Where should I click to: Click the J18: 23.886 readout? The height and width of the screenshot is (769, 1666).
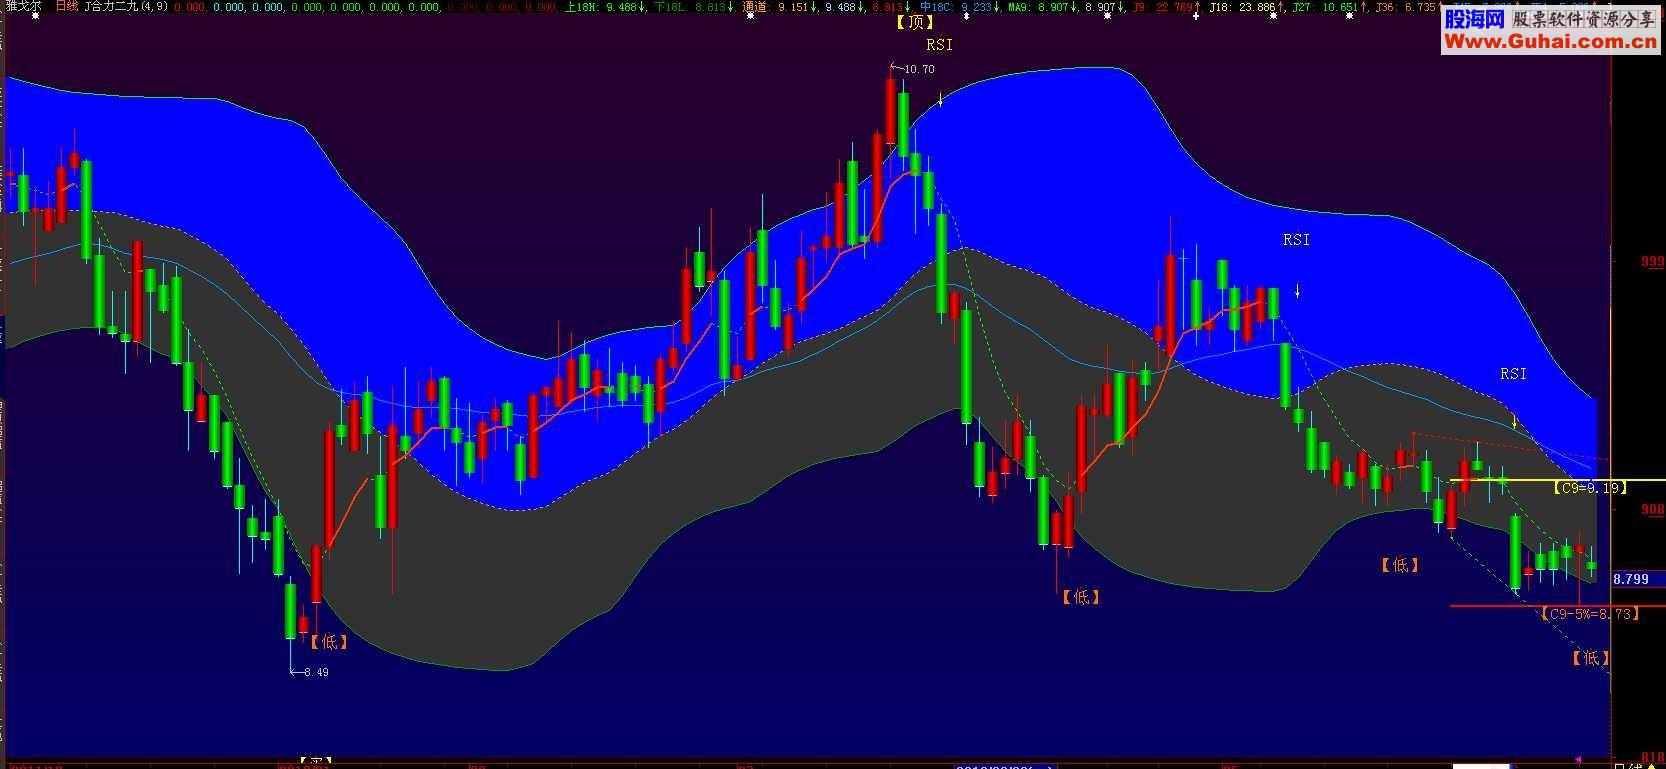click(1245, 7)
